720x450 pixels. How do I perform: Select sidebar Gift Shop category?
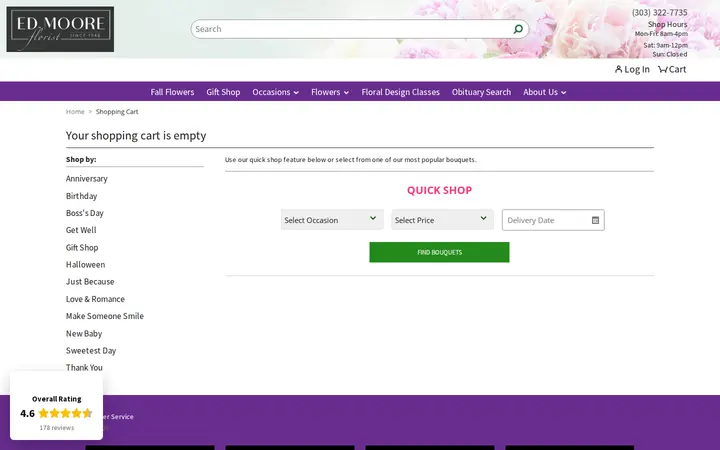pos(82,248)
